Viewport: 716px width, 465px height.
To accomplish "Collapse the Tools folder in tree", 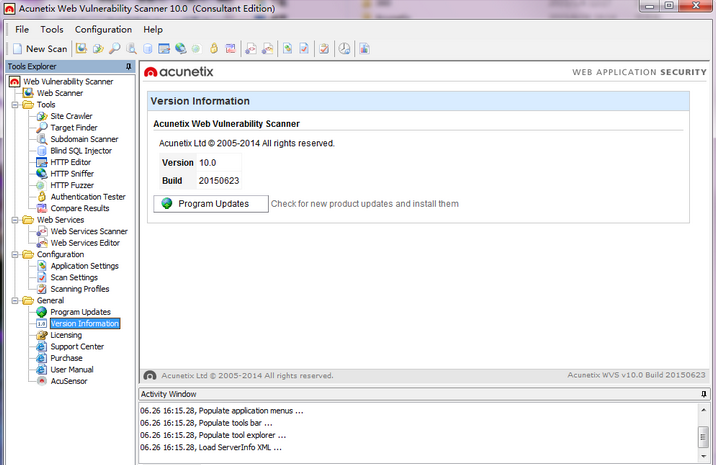I will tap(15, 105).
